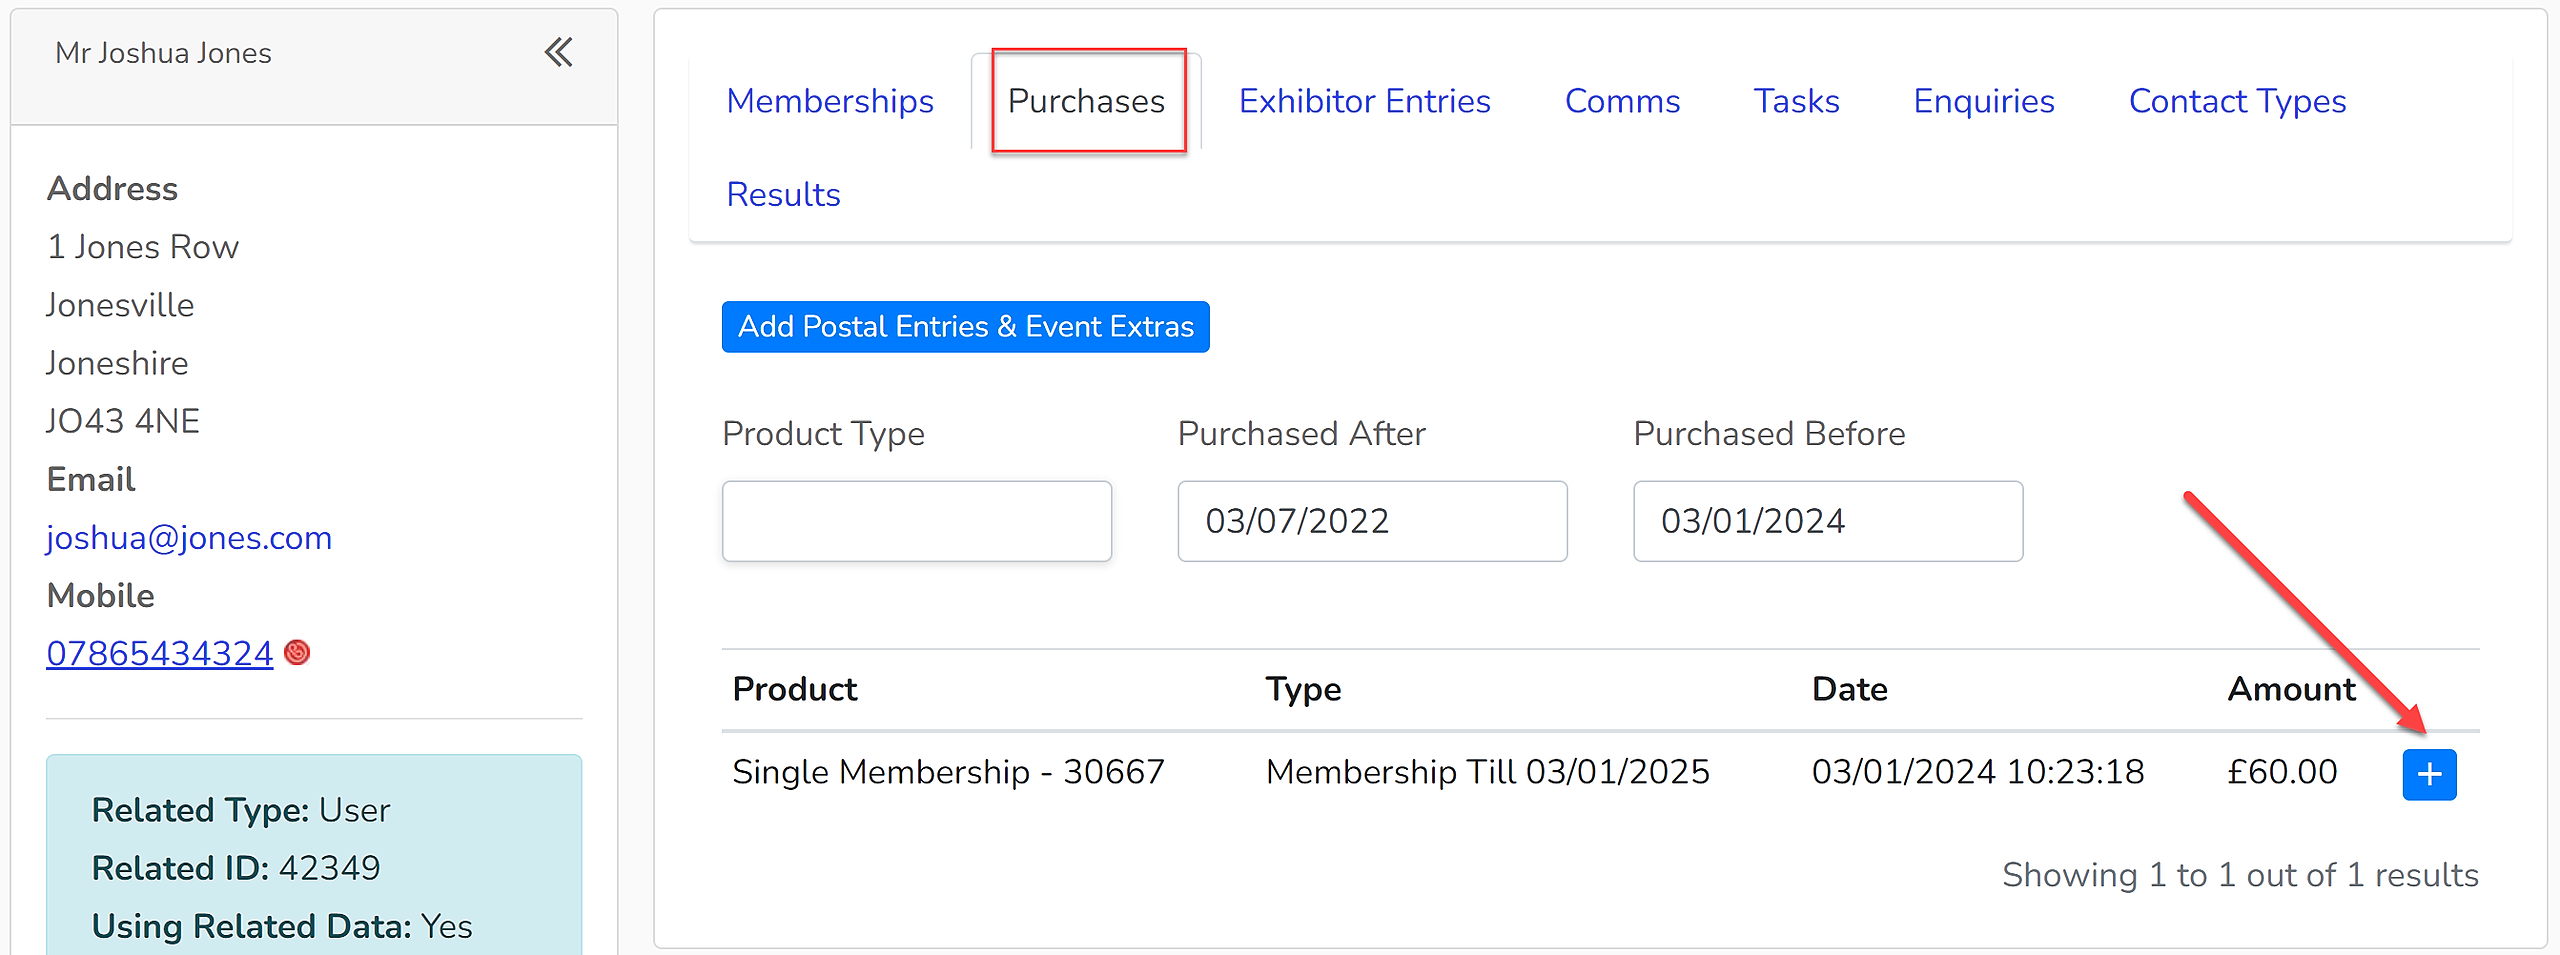This screenshot has height=955, width=2560.
Task: Click the Product column header
Action: (x=795, y=689)
